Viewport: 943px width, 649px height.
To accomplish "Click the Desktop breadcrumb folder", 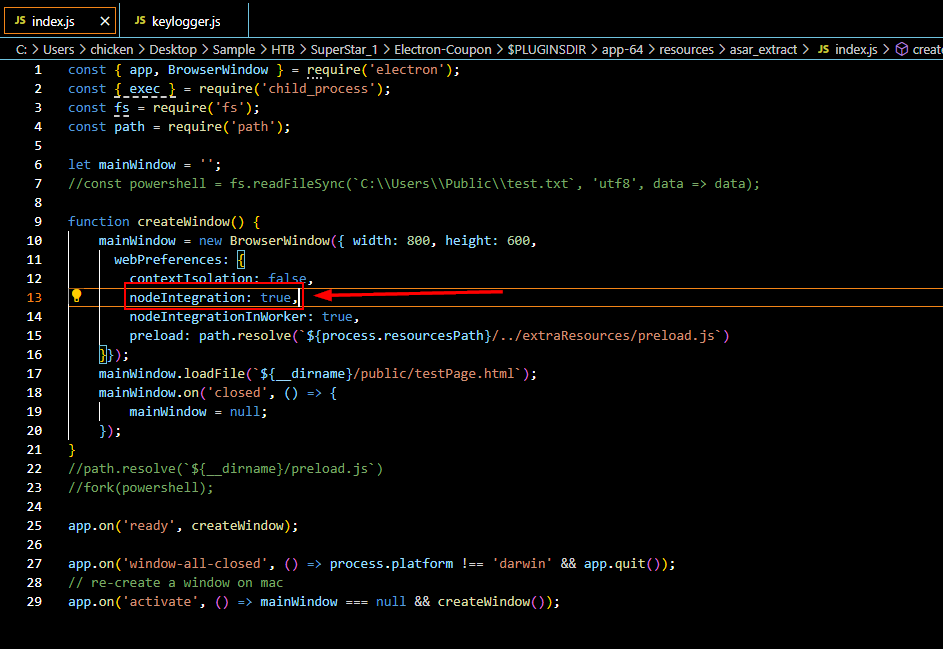I will click(x=173, y=49).
